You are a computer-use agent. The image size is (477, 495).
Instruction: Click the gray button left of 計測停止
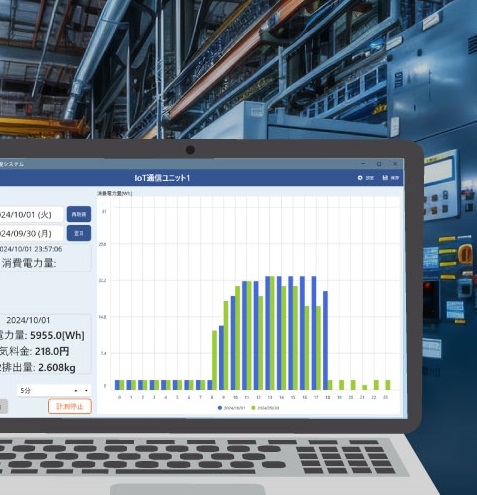4,407
